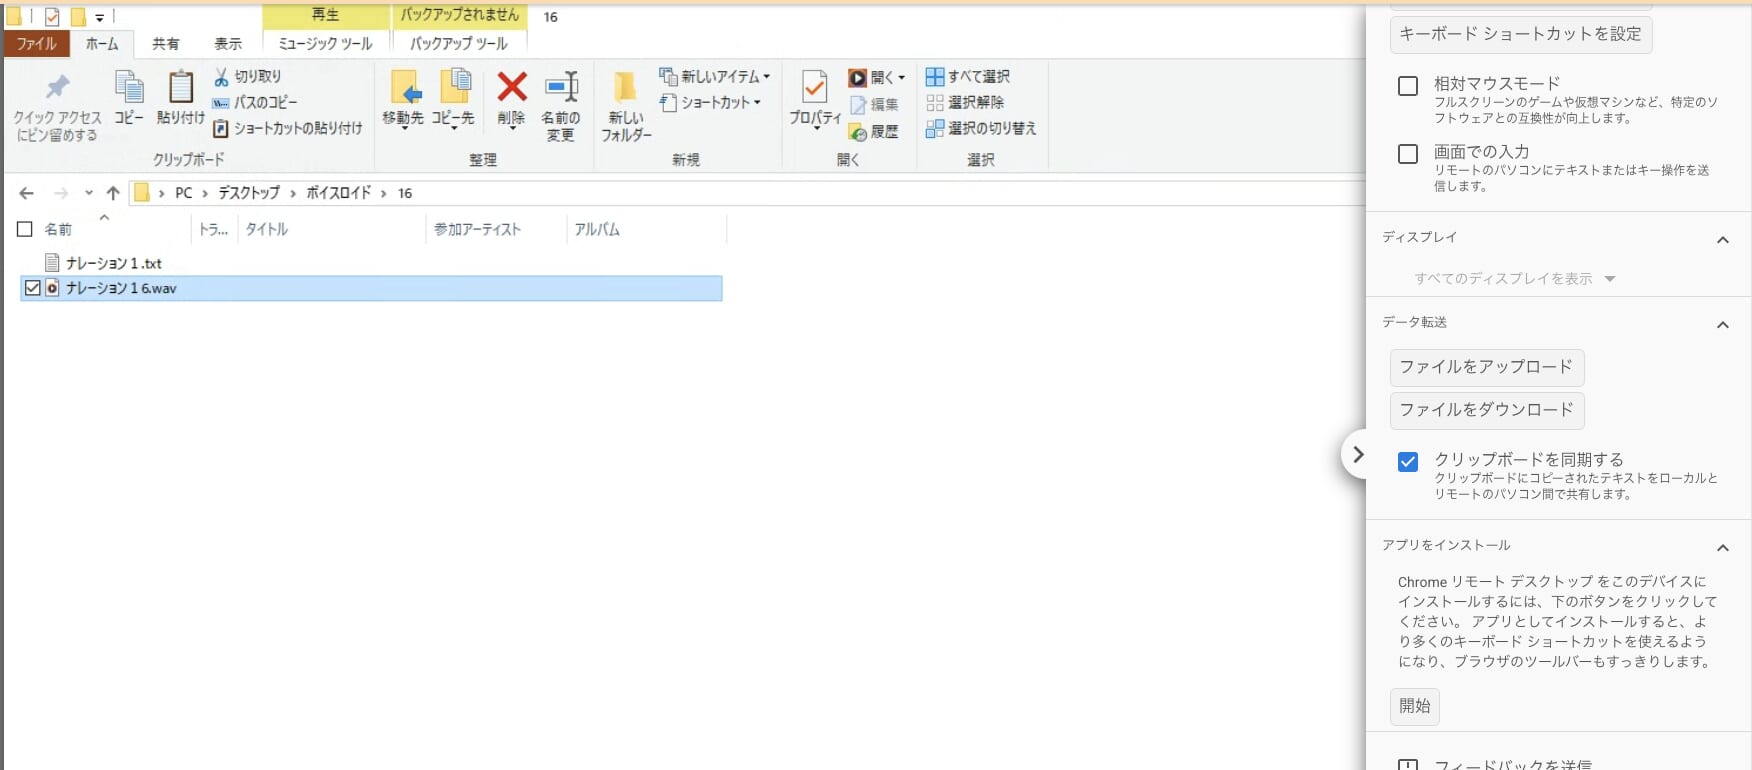Click the Rename (名前の変更) icon

pyautogui.click(x=561, y=87)
